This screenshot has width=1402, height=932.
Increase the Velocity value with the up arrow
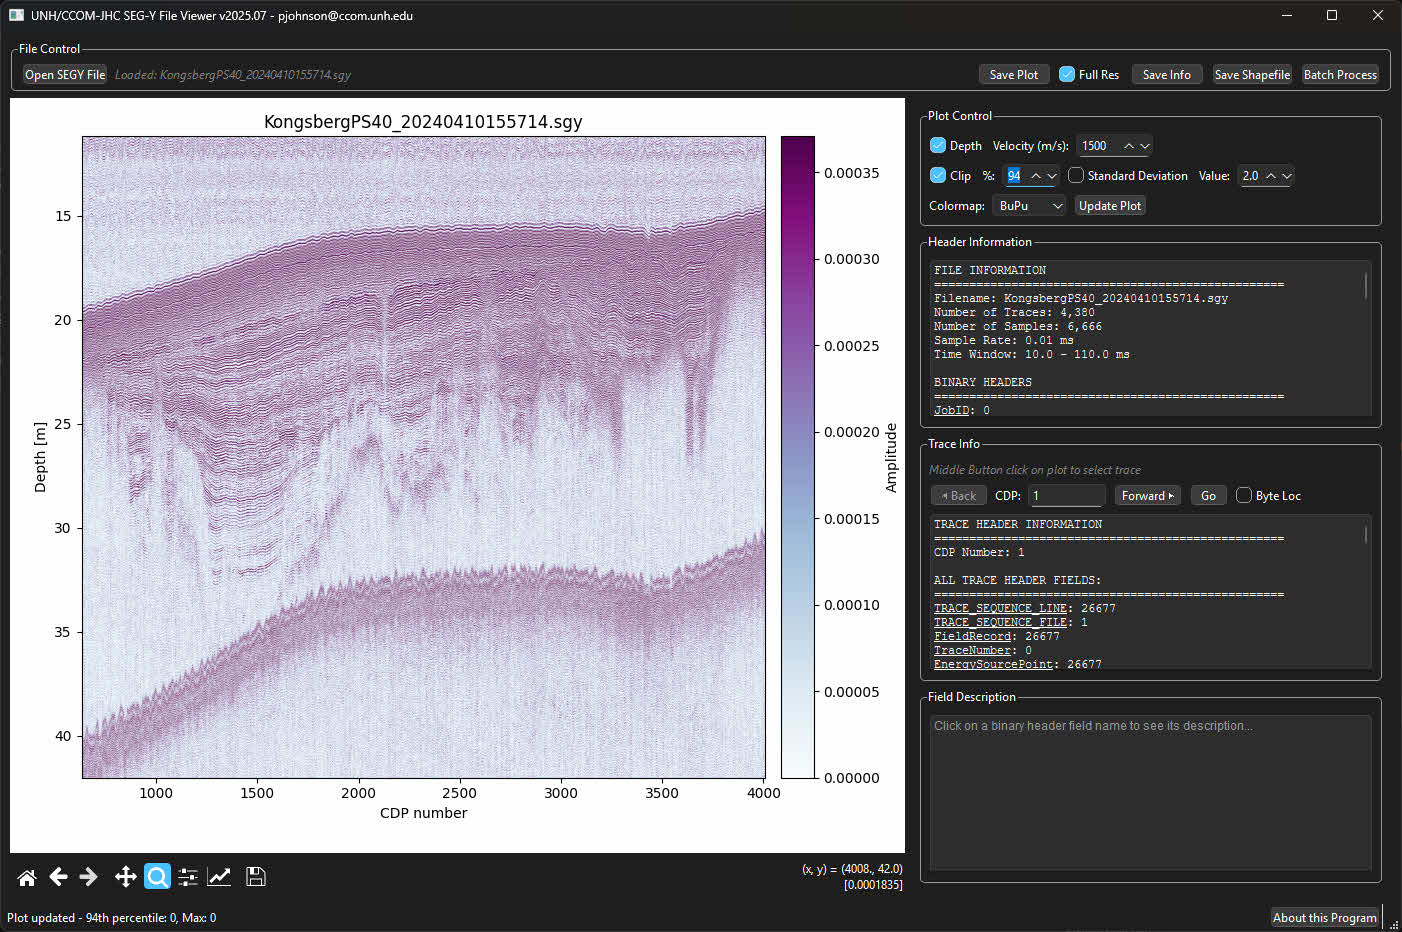coord(1129,146)
